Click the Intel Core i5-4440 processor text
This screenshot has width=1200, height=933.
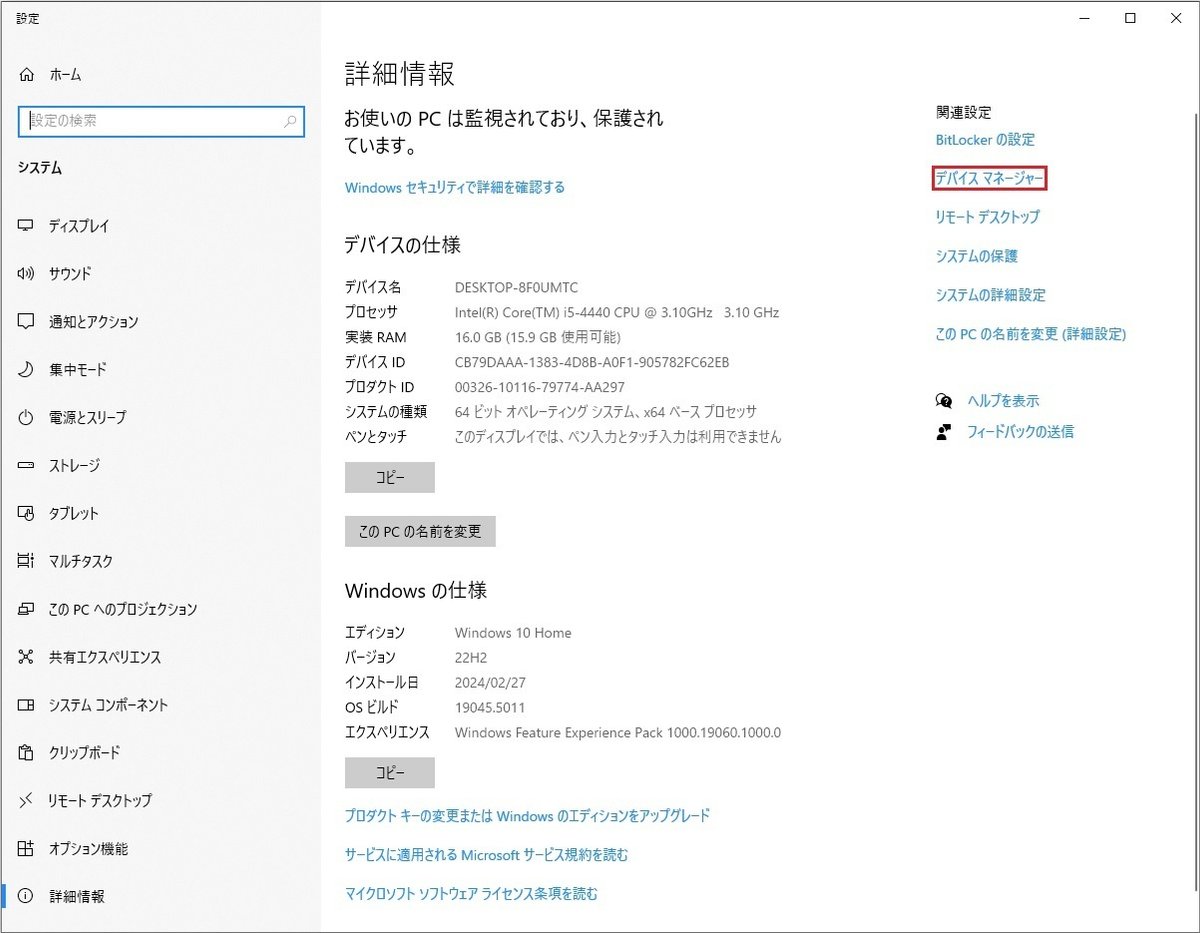tap(617, 313)
